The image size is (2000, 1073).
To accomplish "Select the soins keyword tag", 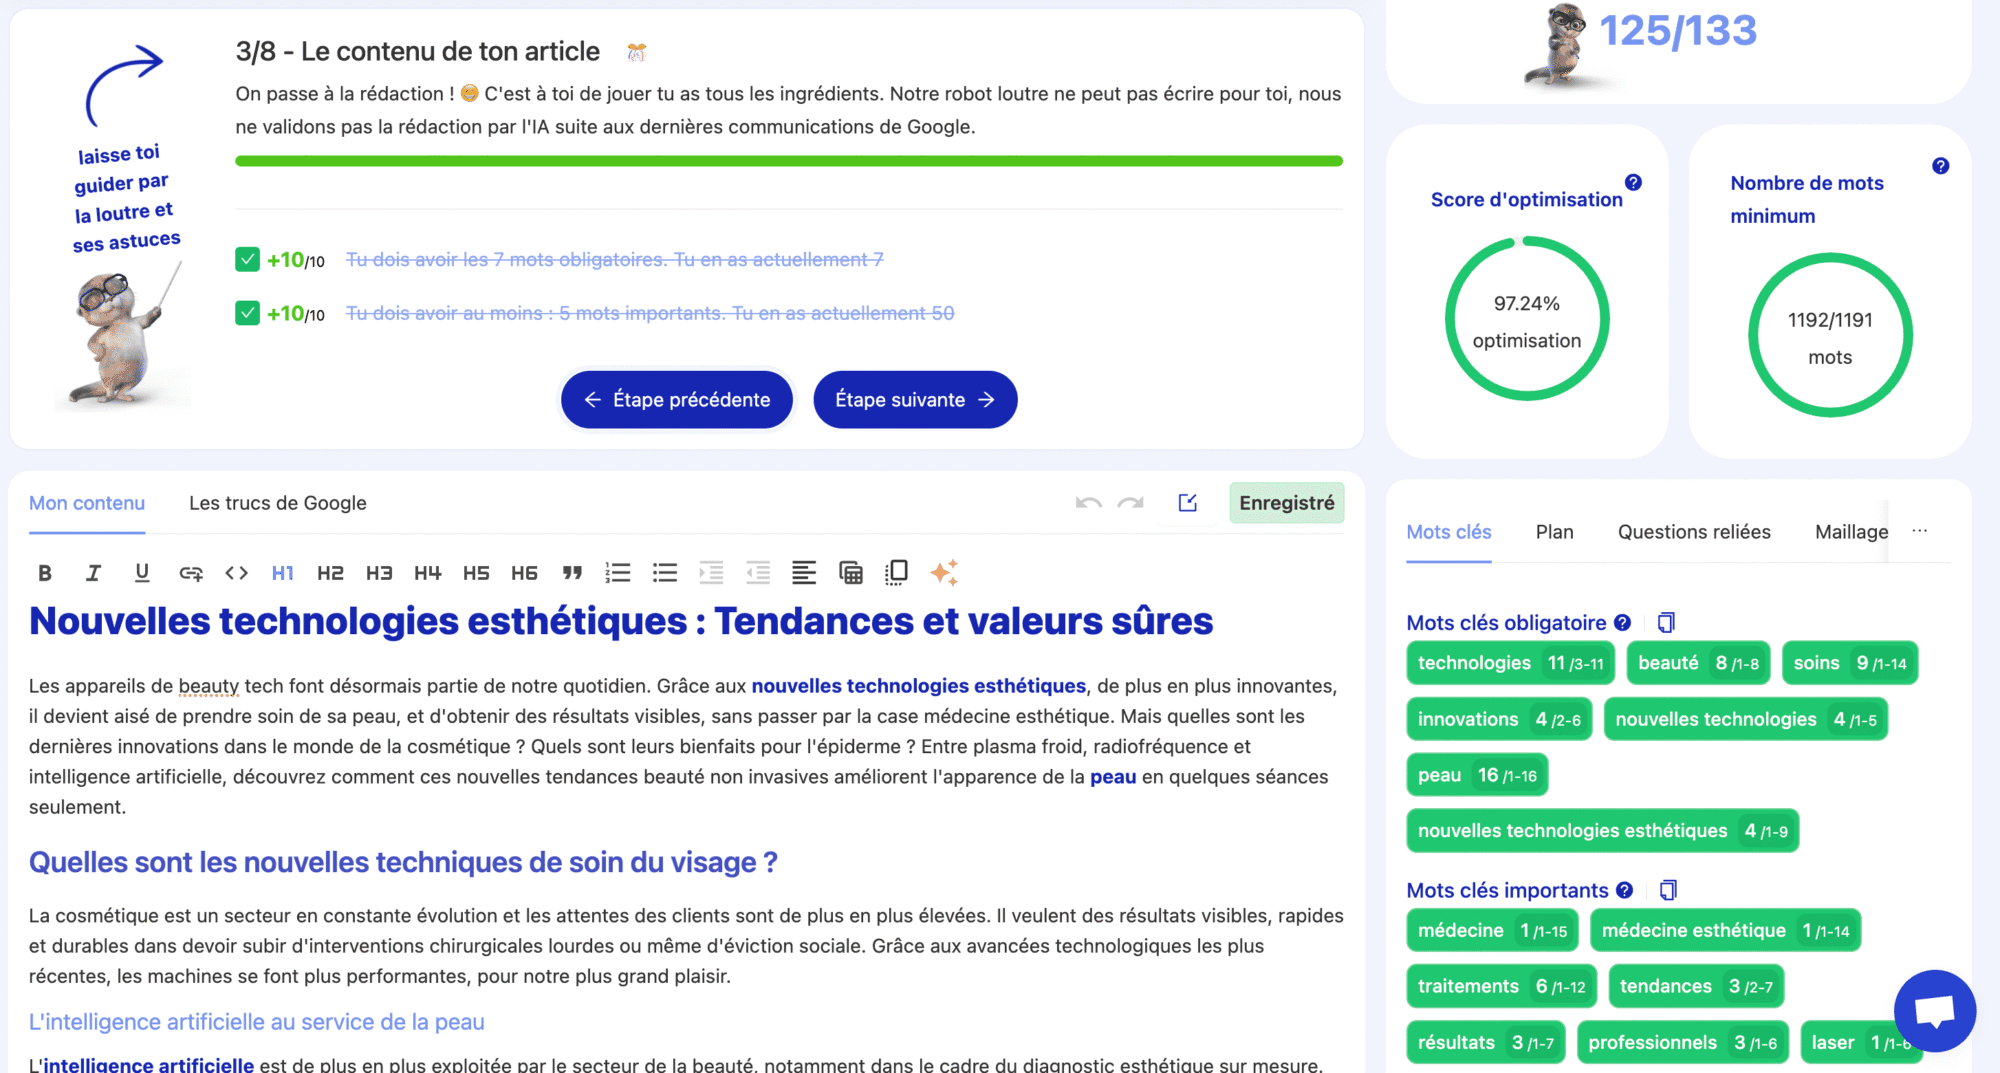I will tap(1850, 663).
